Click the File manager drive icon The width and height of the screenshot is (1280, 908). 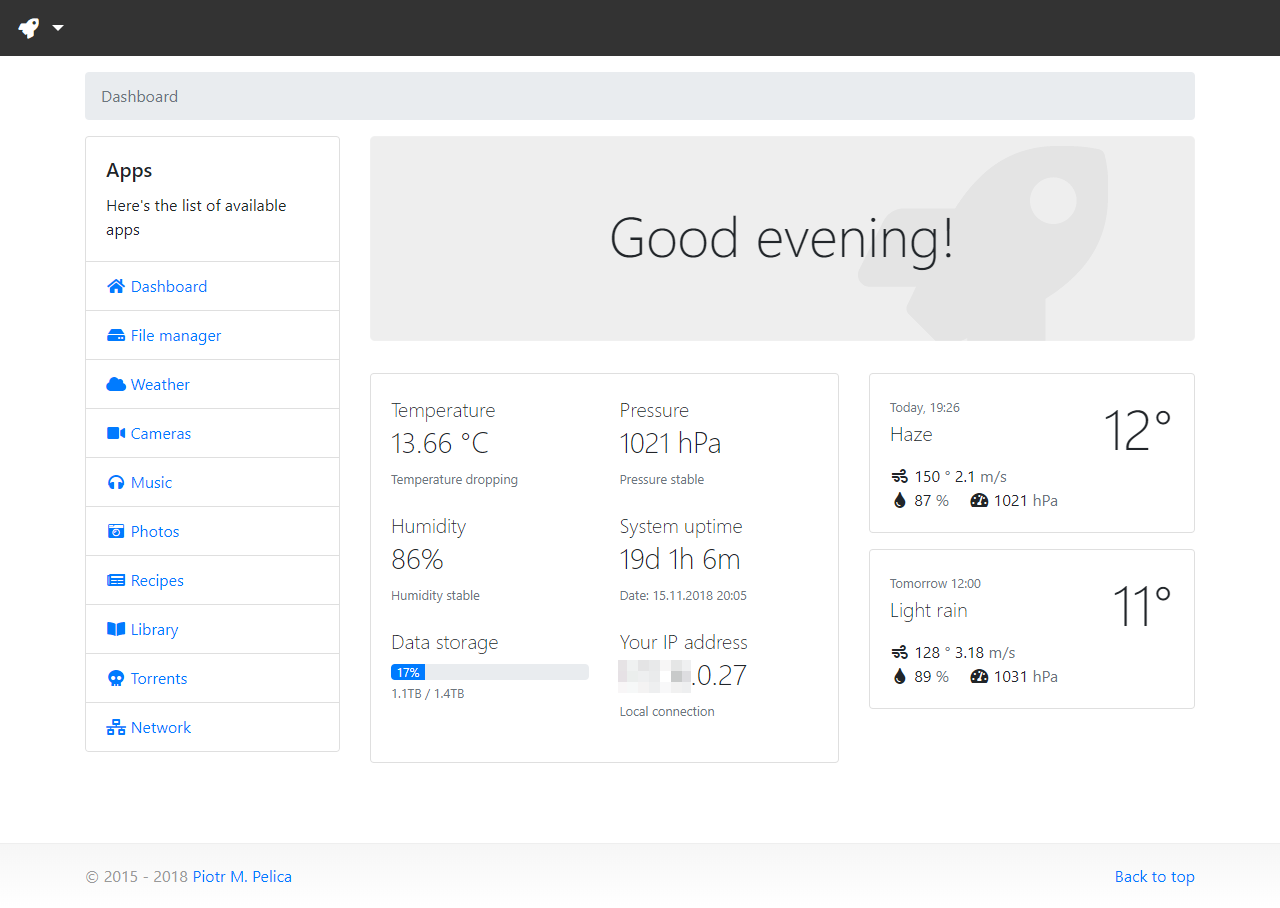pos(116,336)
